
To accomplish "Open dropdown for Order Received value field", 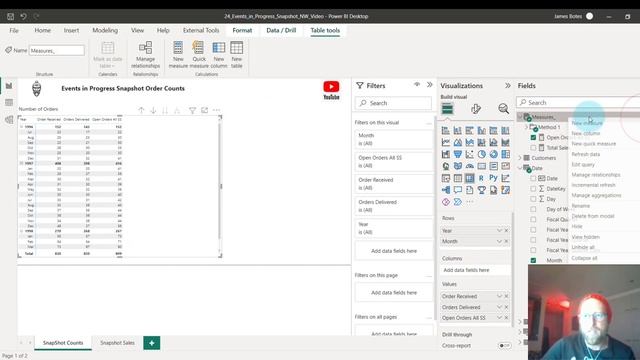I will coord(499,296).
